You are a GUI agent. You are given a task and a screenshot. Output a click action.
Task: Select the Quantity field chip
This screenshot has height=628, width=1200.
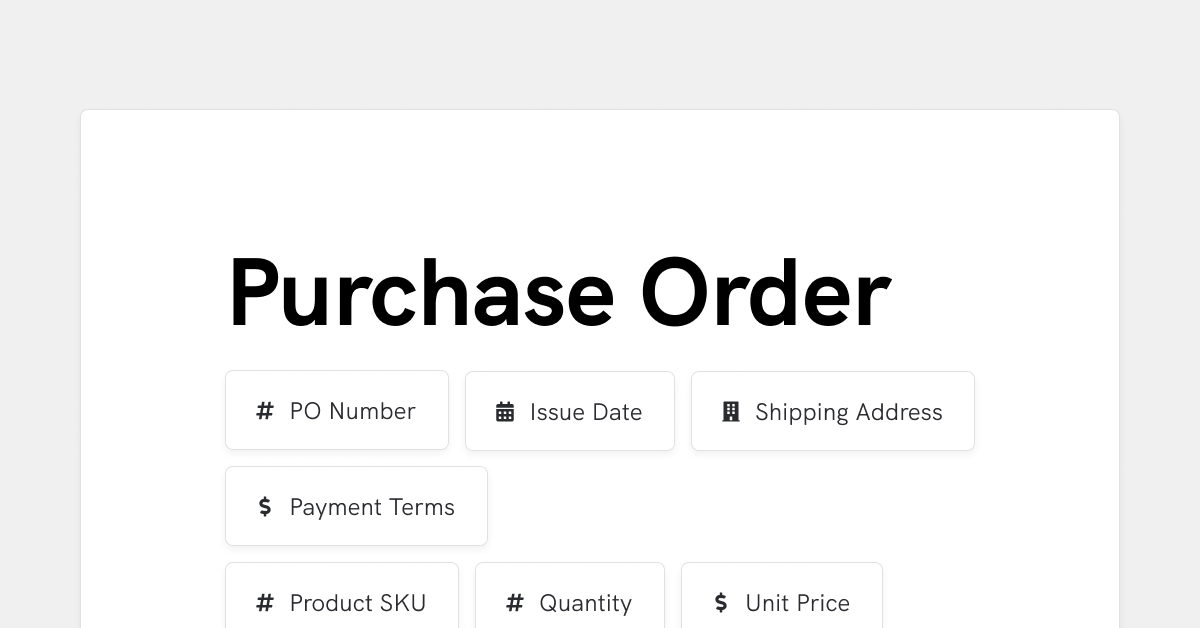570,596
